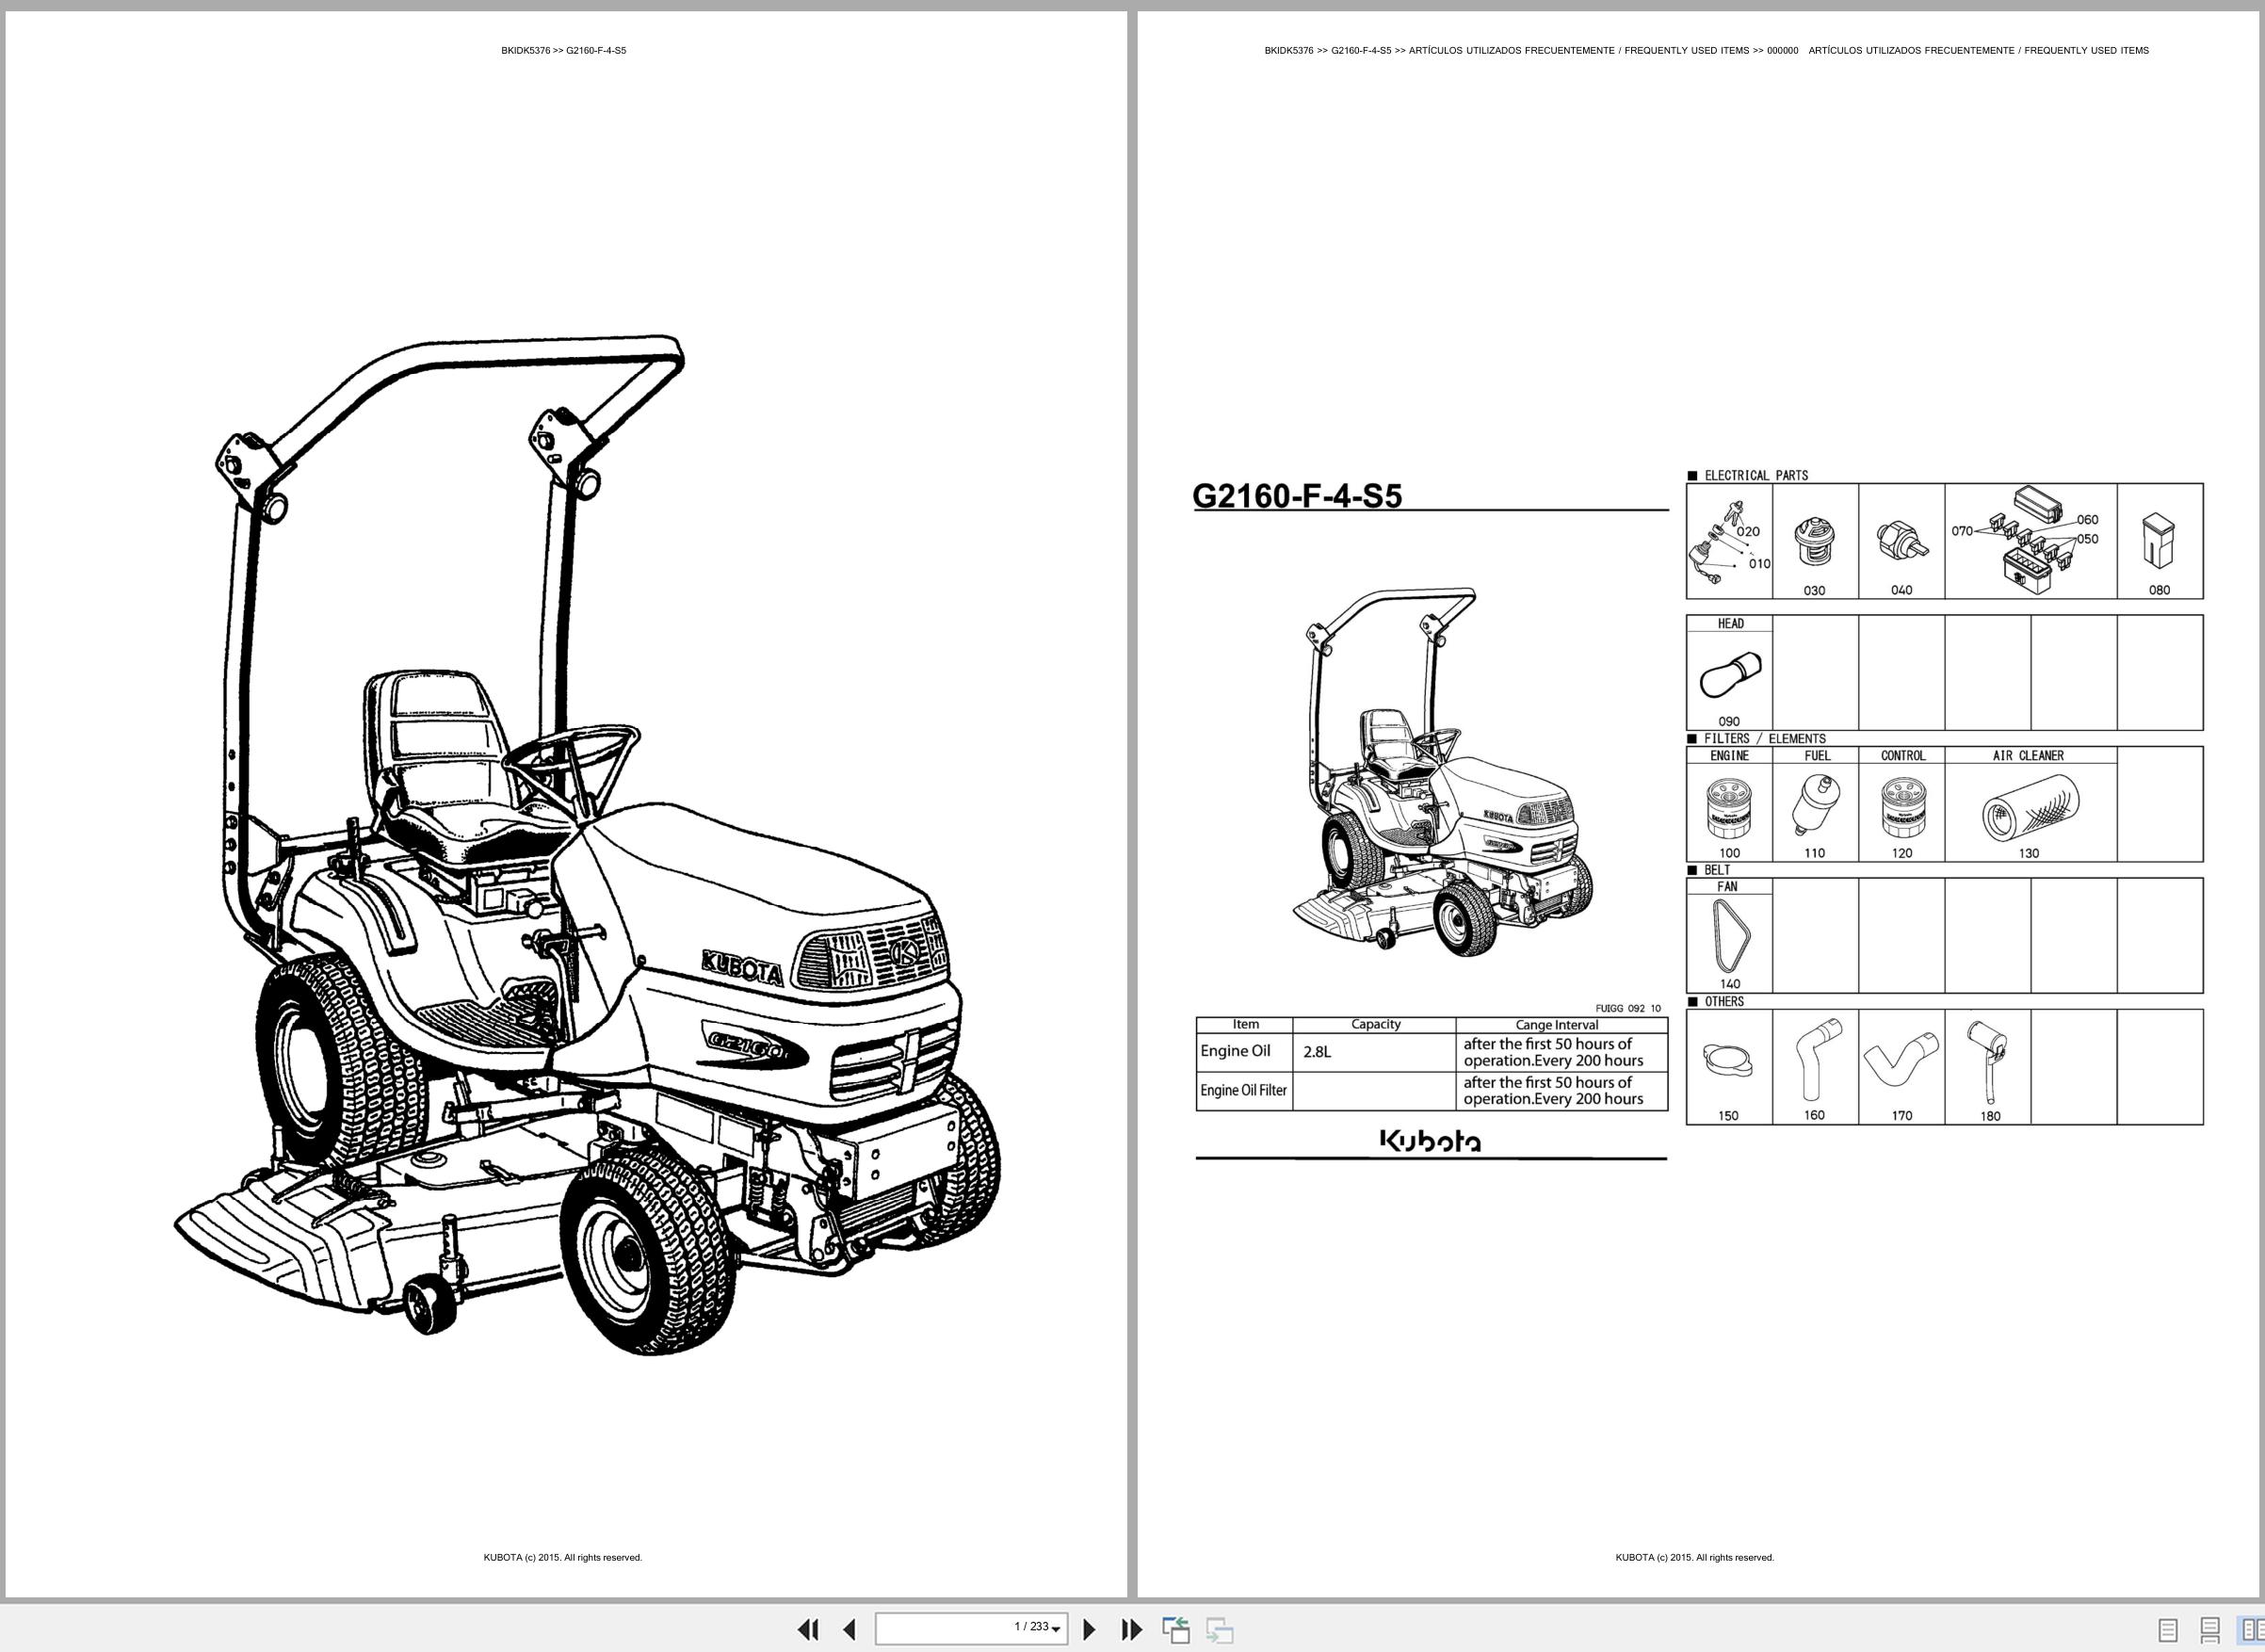Click the BELT section heading
The height and width of the screenshot is (1652, 2265).
pos(1718,870)
